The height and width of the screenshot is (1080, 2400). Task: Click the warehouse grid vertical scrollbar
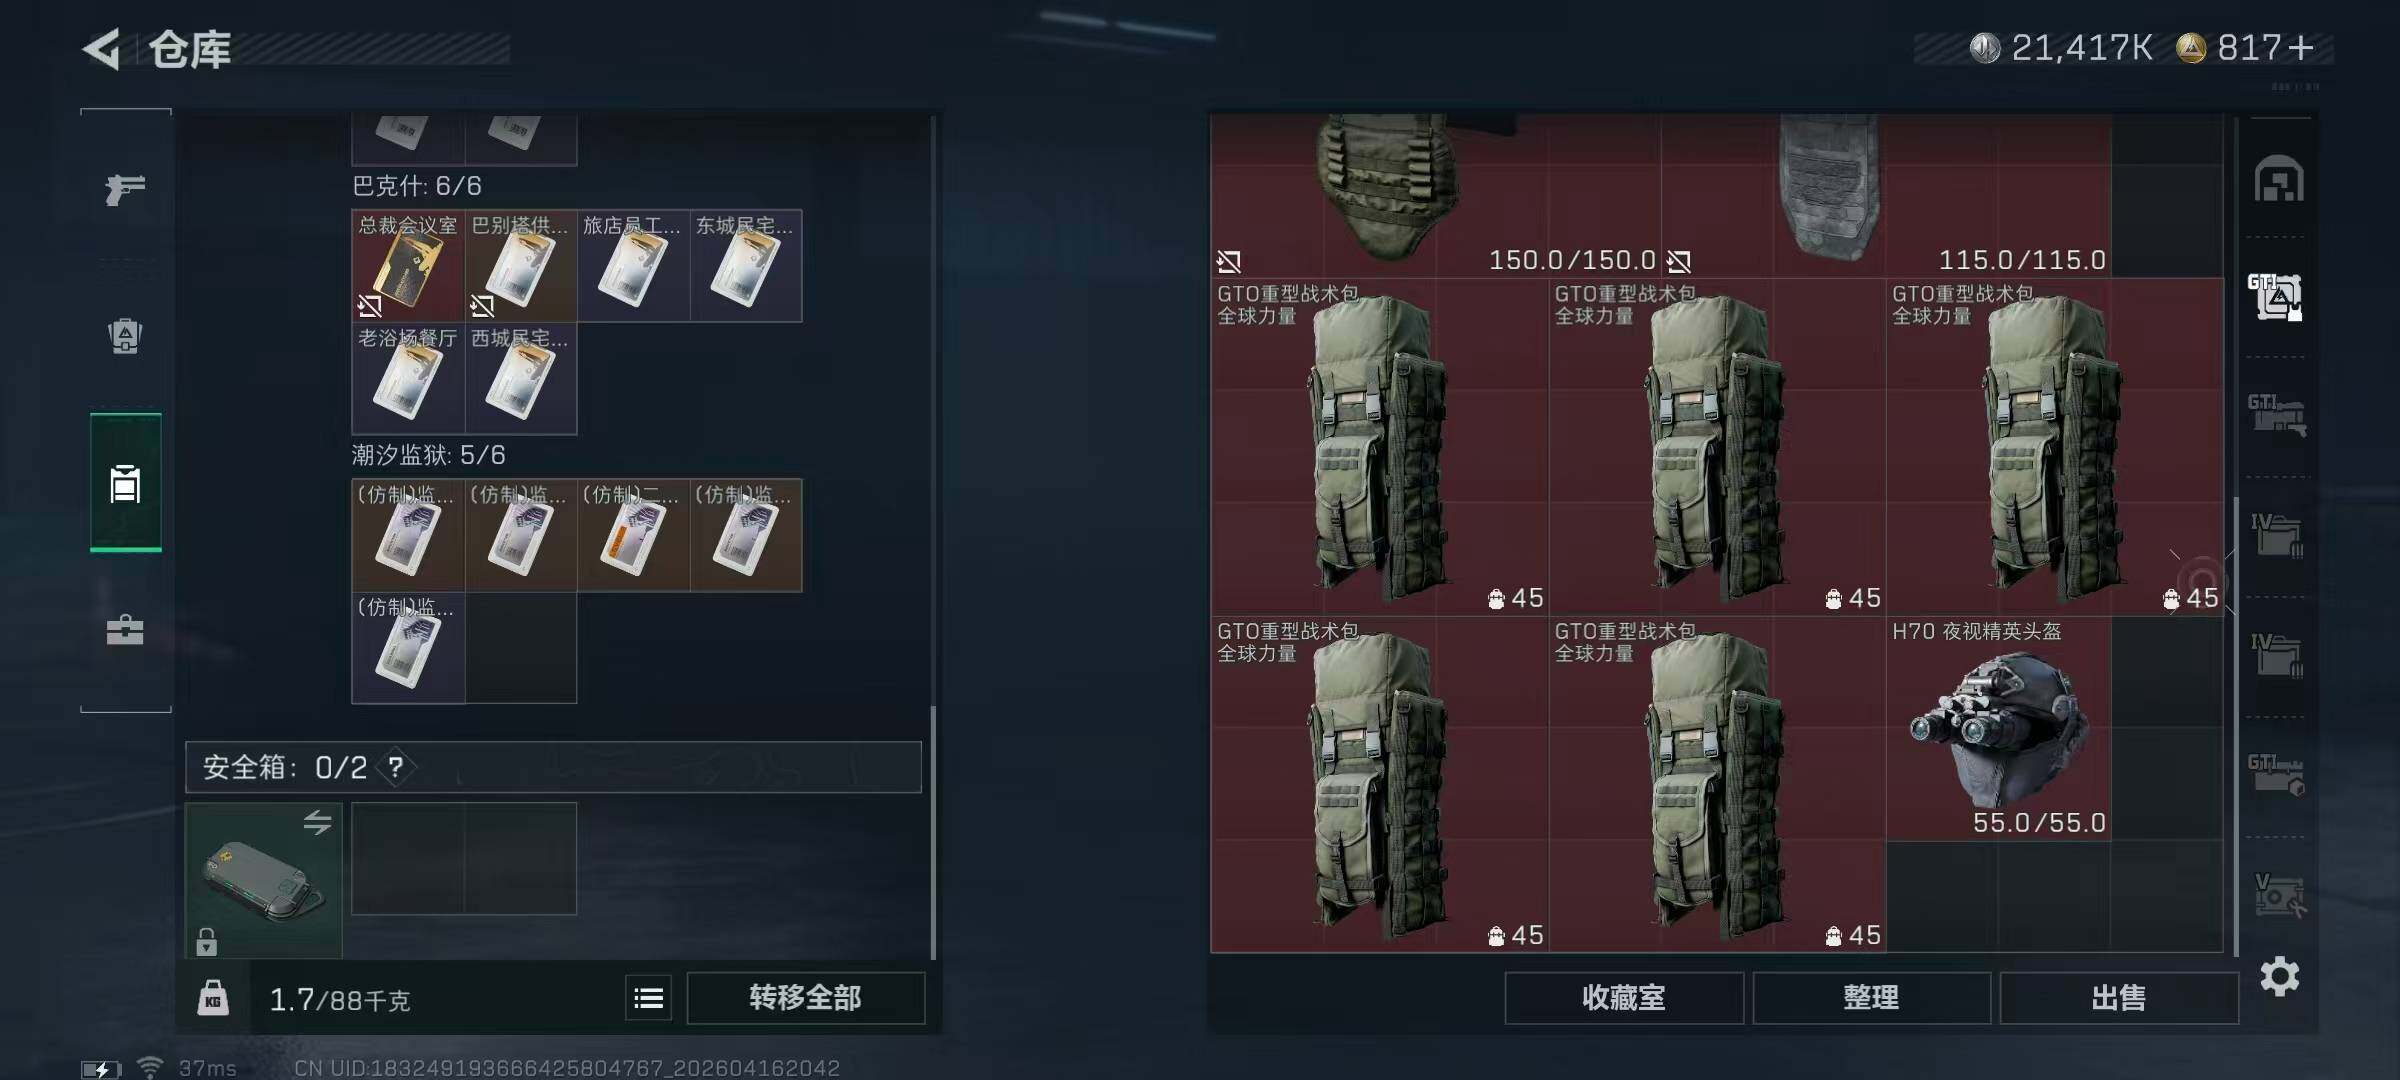point(2236,725)
